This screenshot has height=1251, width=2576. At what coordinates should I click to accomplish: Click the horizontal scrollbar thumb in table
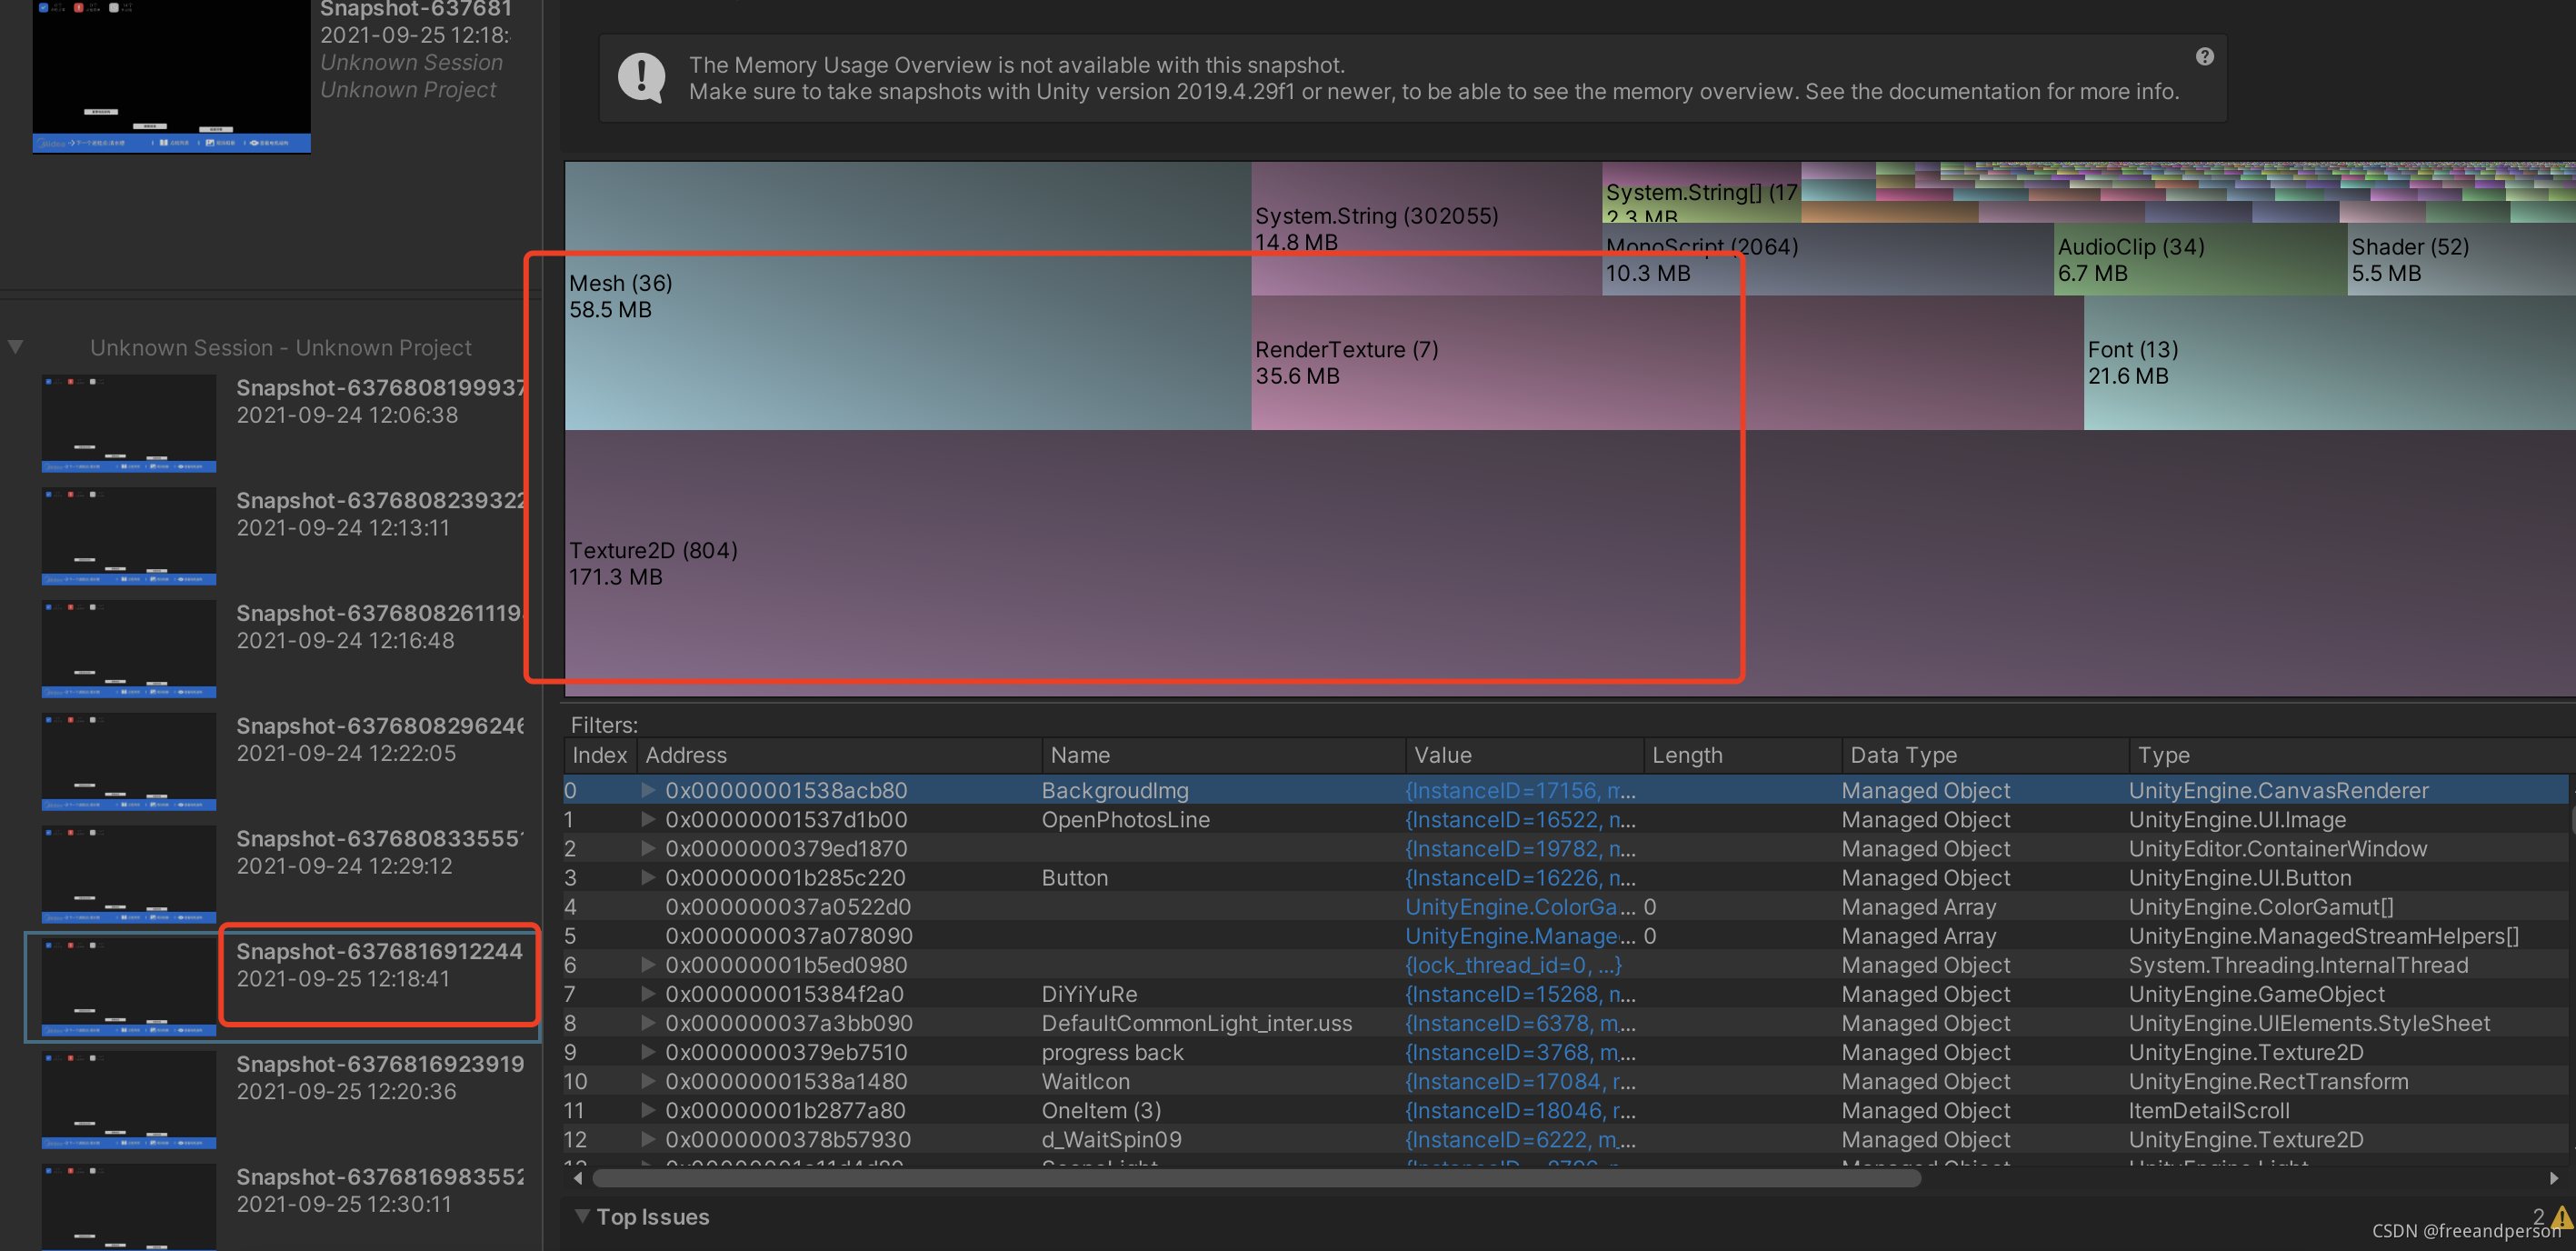click(x=1255, y=1178)
